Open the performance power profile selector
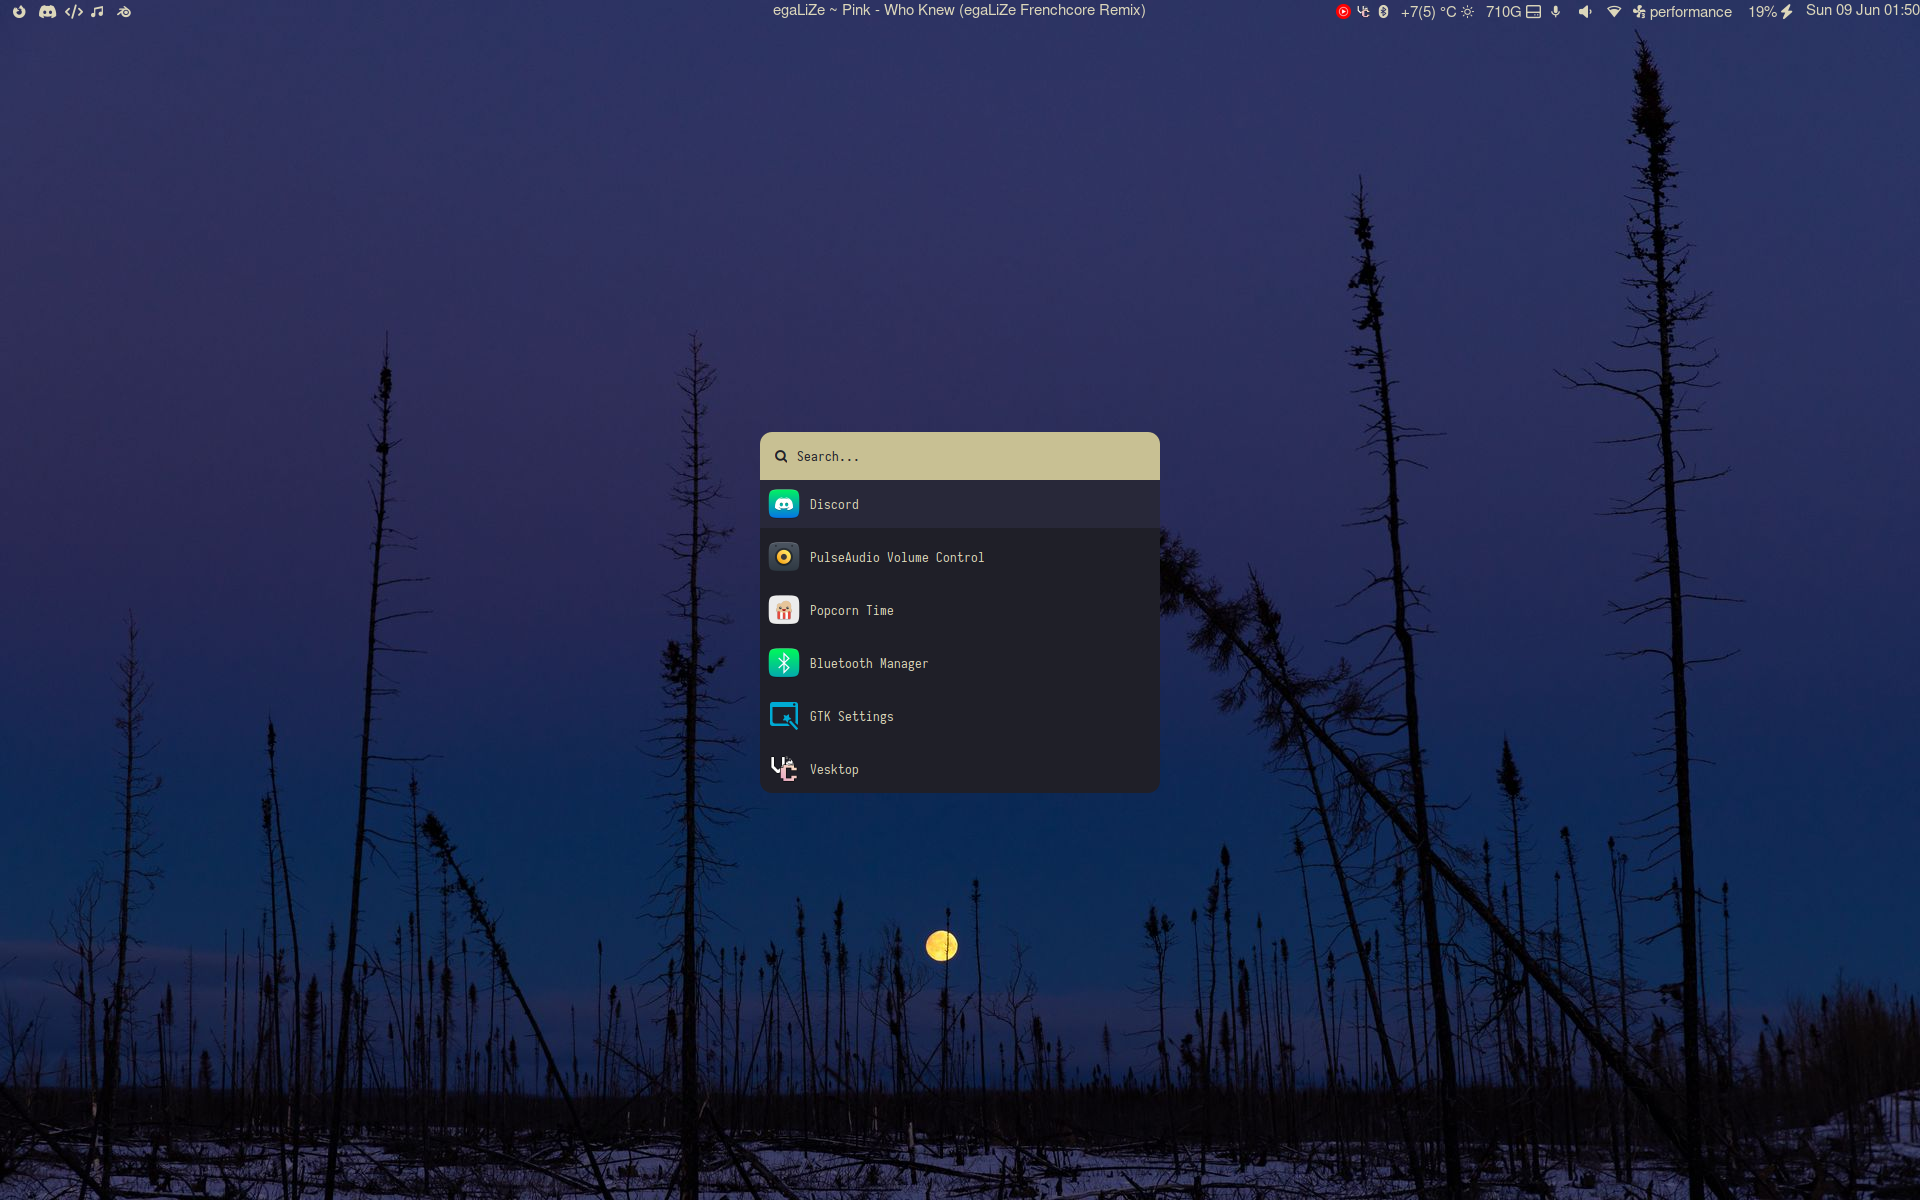This screenshot has height=1200, width=1920. tap(1682, 12)
